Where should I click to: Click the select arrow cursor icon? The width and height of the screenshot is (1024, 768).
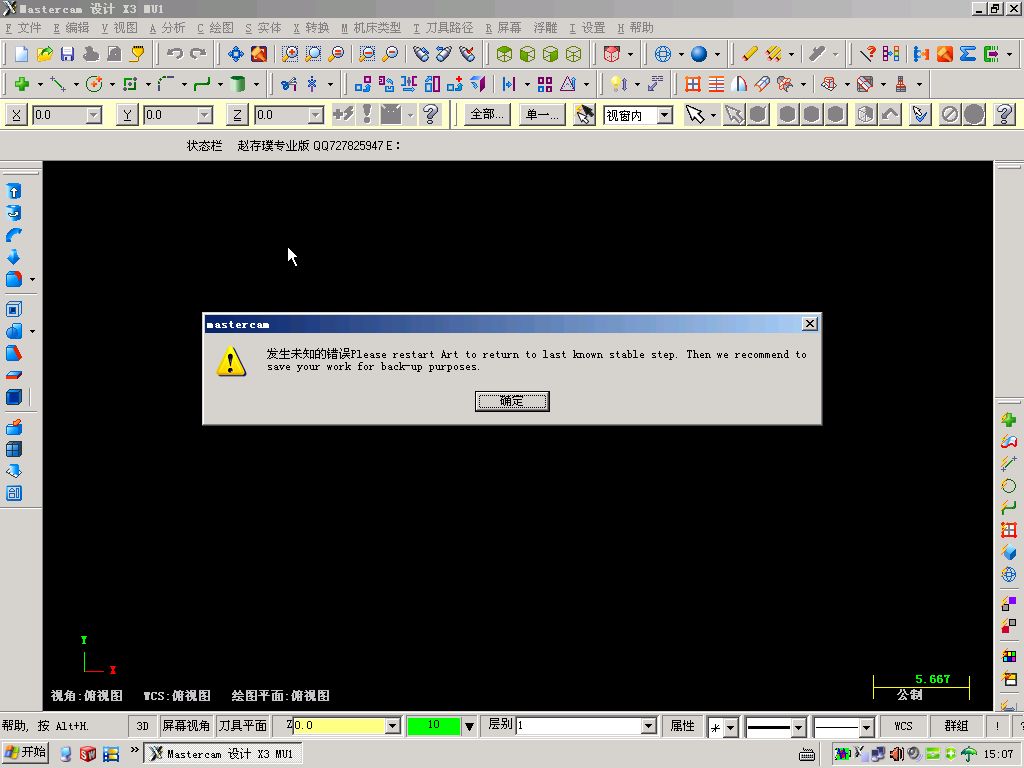point(696,115)
